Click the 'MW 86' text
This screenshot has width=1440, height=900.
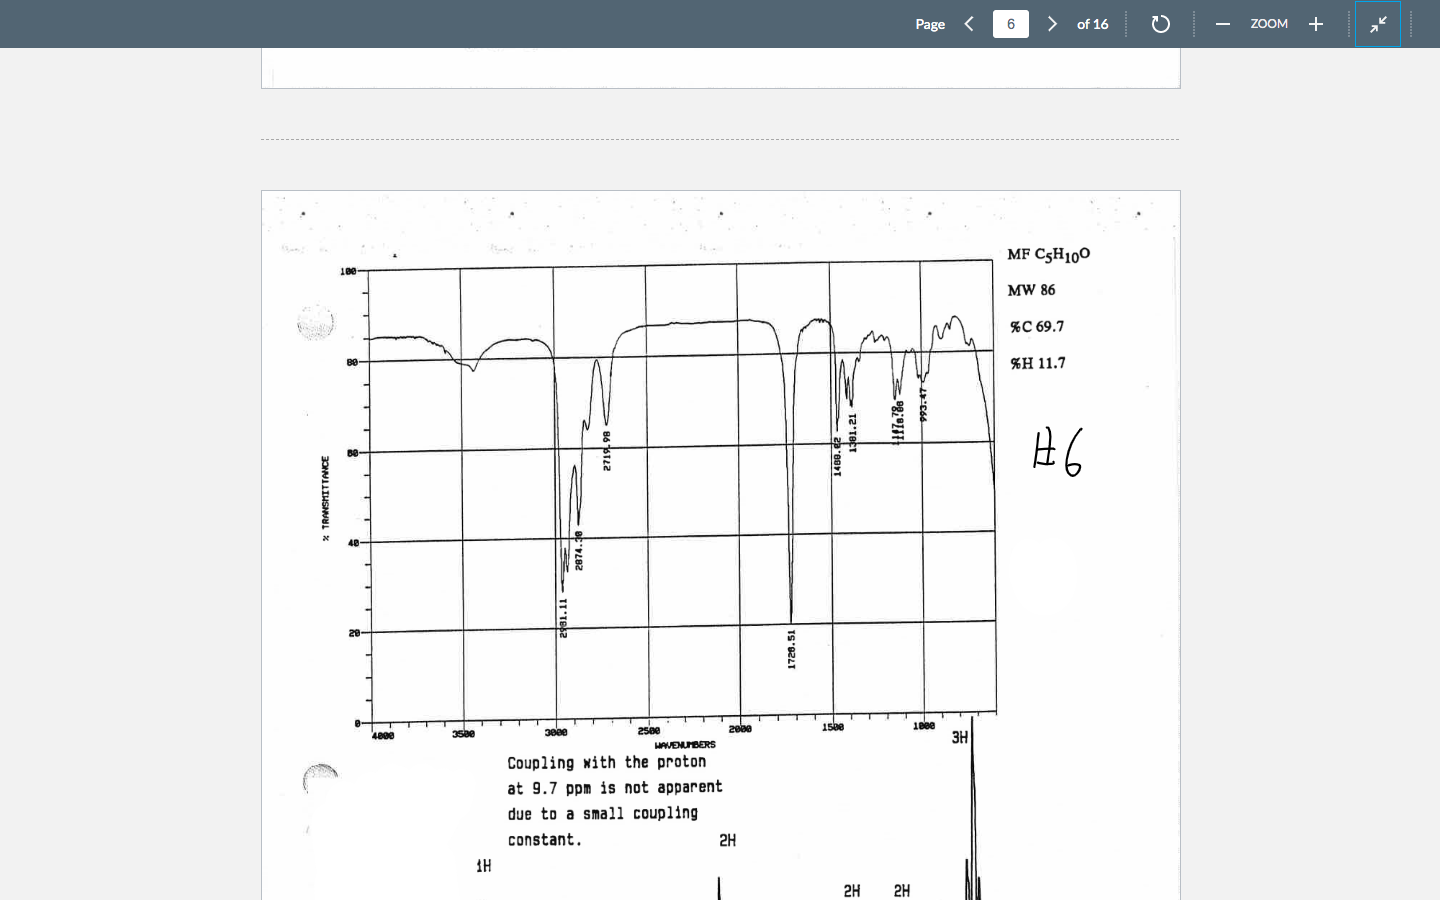coord(1031,290)
